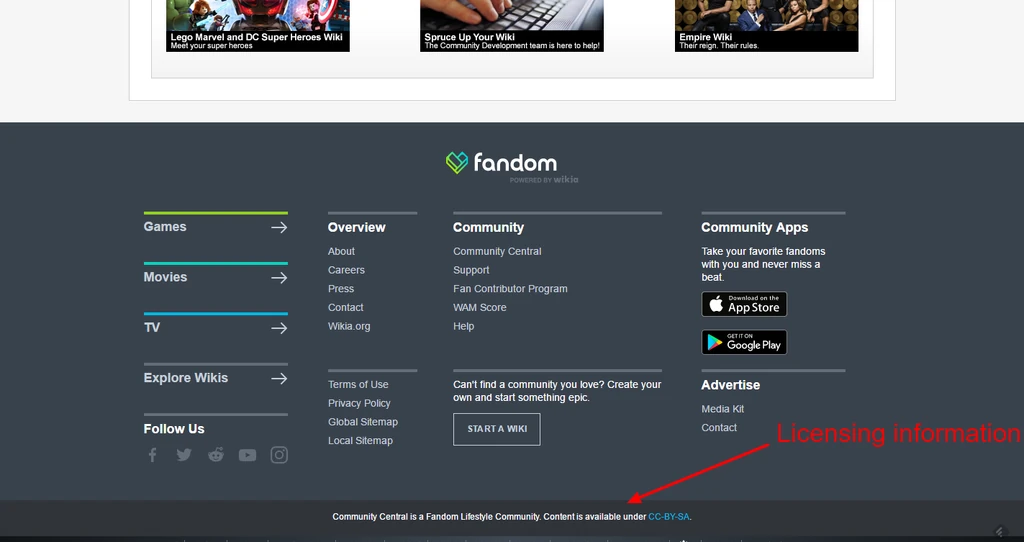Tap the Download on the App Store badge
The image size is (1024, 542).
(744, 304)
